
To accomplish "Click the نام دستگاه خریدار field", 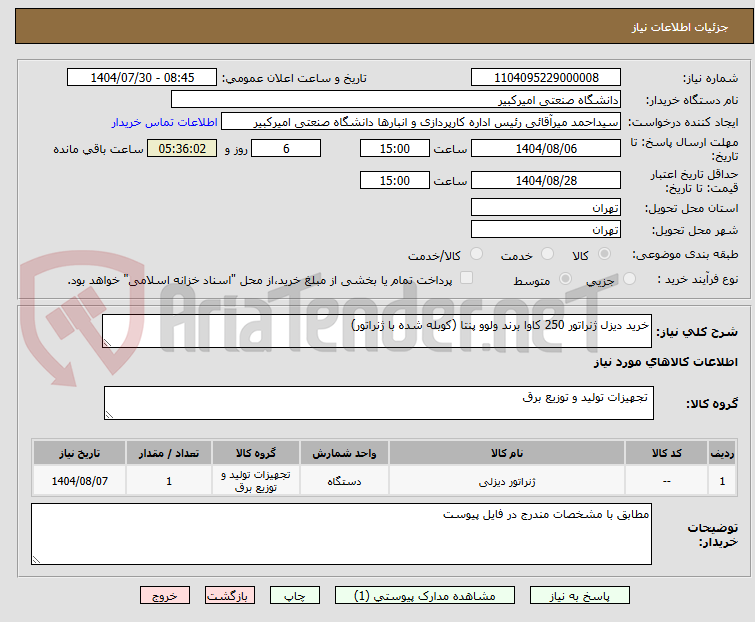I will 396,100.
